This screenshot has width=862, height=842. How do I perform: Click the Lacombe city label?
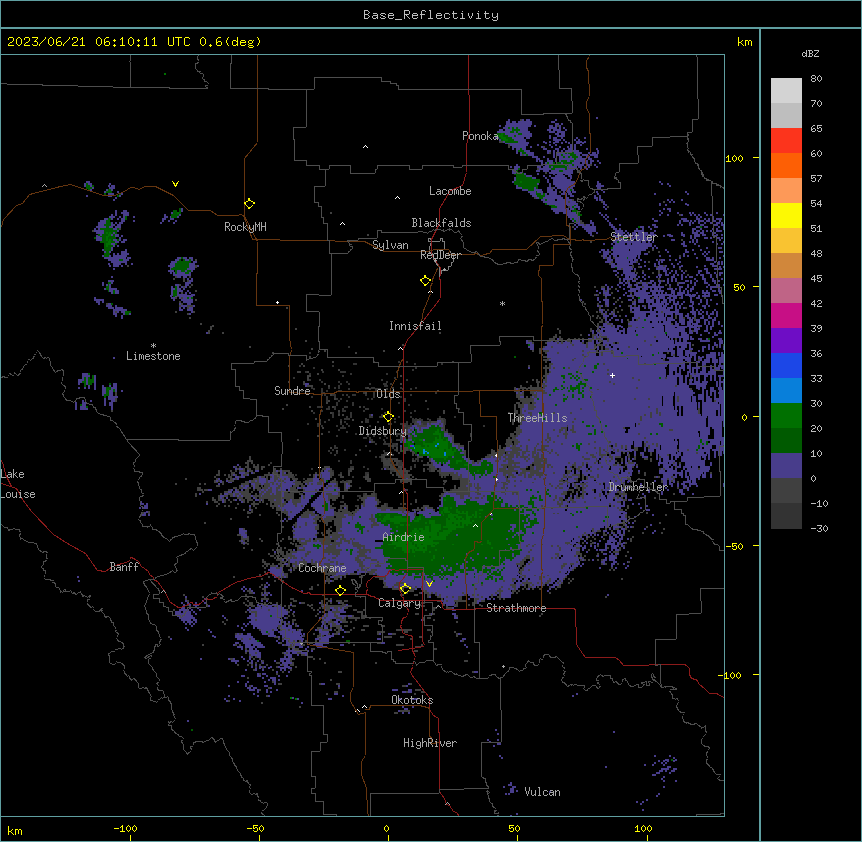450,191
